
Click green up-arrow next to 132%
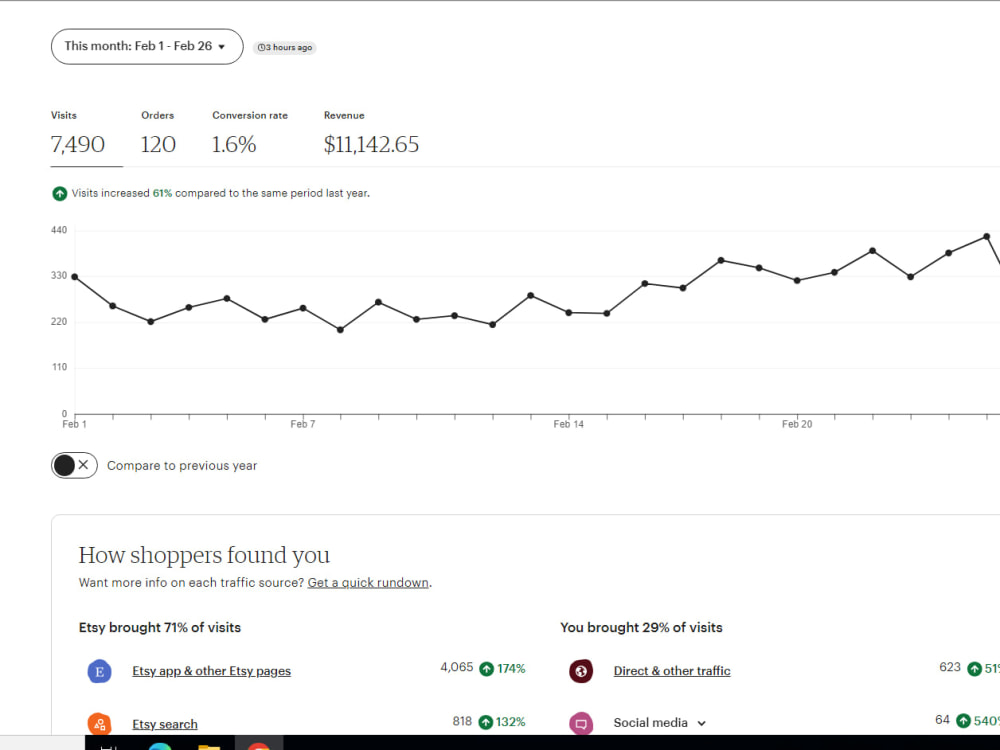coord(485,722)
